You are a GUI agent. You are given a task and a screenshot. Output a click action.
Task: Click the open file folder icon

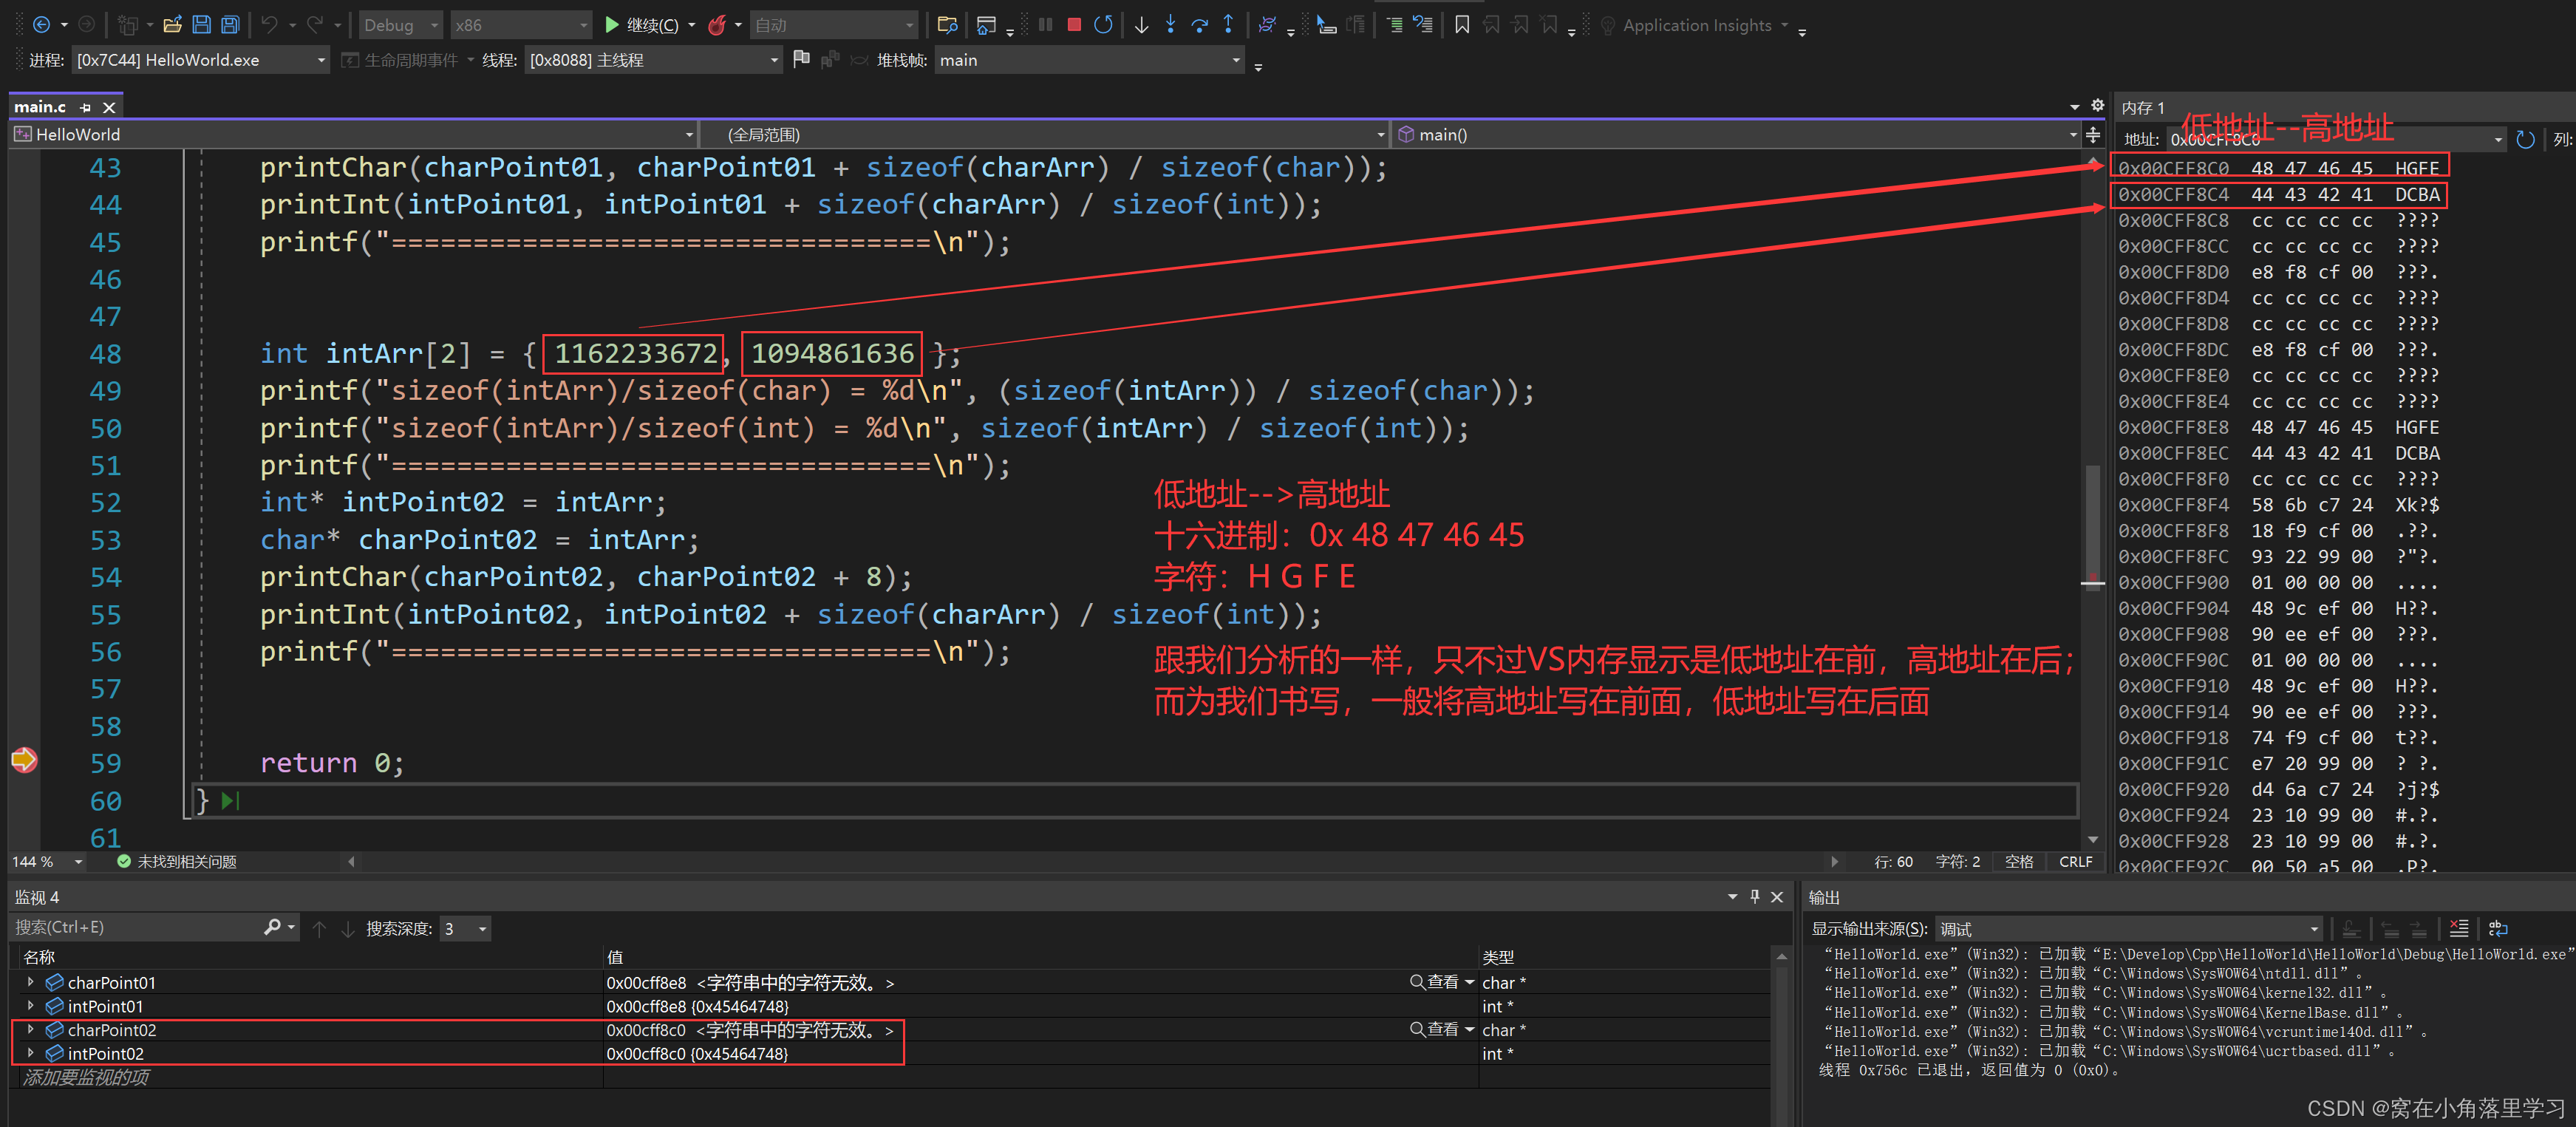(172, 25)
